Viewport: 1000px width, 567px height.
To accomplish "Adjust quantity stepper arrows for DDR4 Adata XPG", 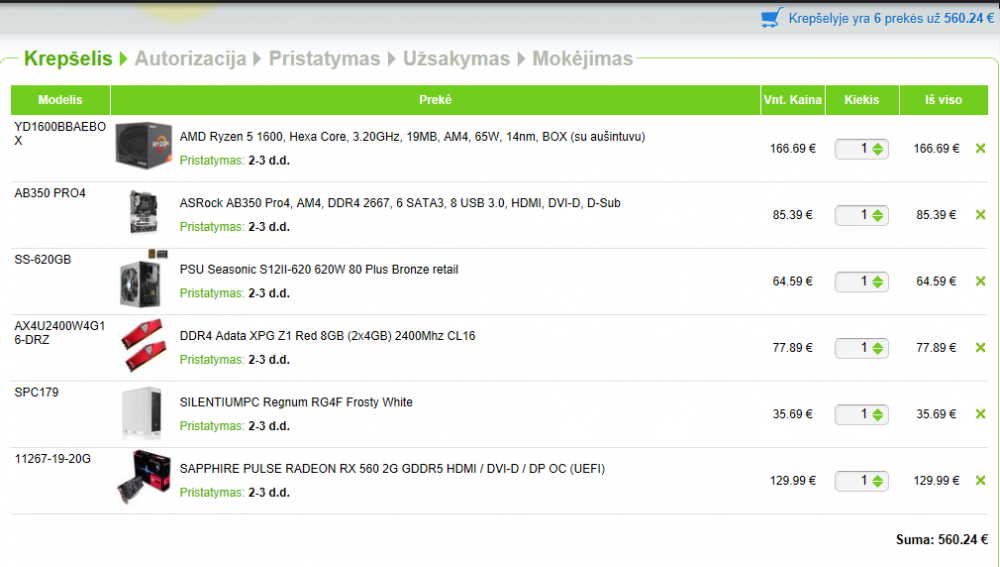I will pos(878,348).
